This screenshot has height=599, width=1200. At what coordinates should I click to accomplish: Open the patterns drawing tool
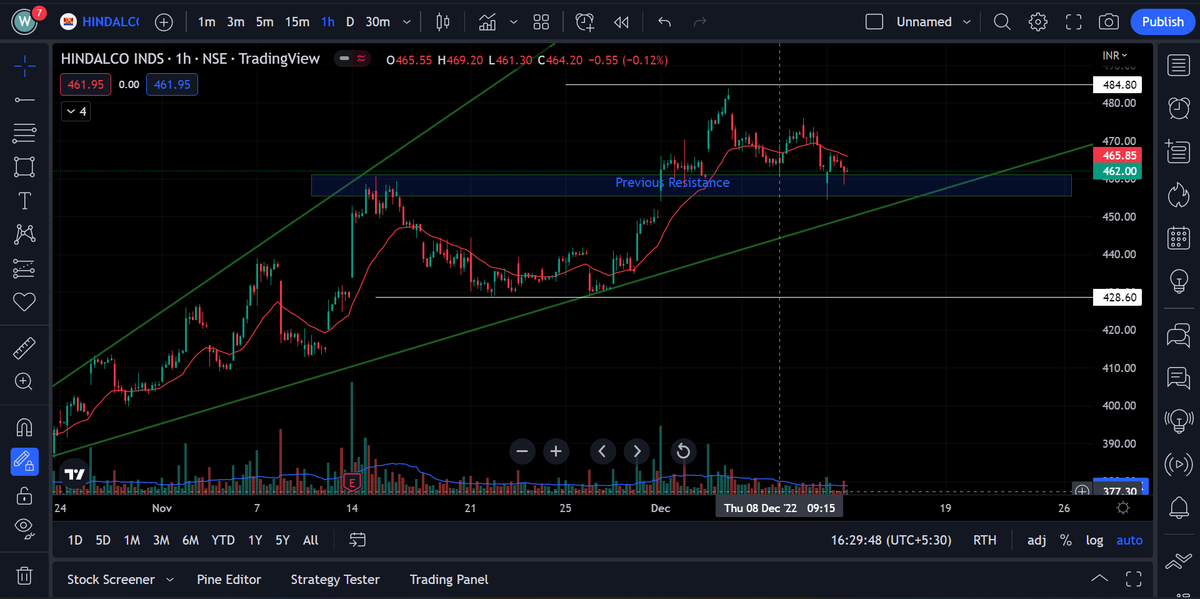(x=25, y=234)
